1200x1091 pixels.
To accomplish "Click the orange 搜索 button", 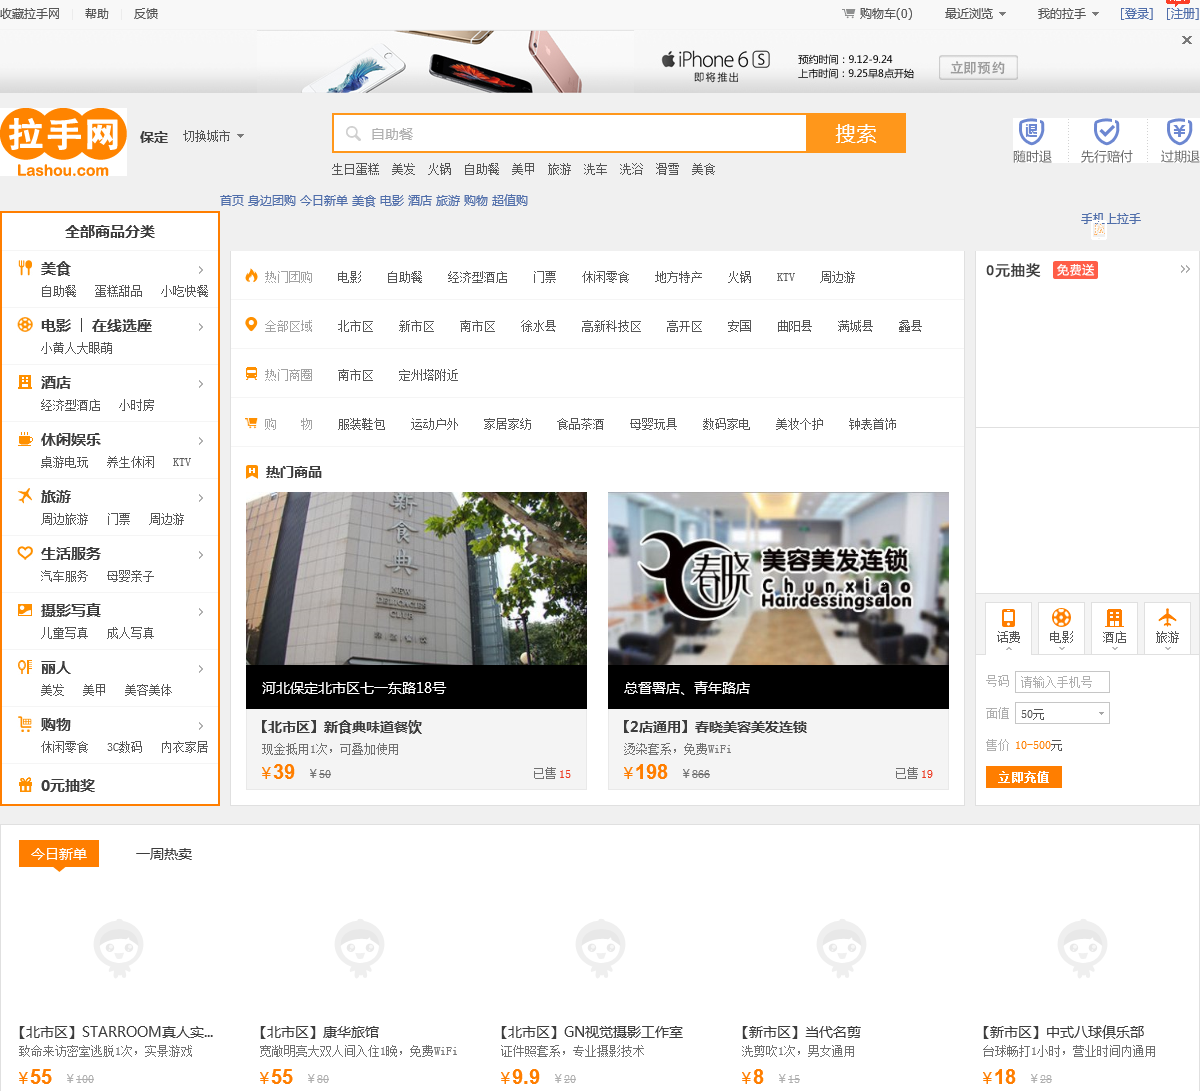I will [856, 133].
